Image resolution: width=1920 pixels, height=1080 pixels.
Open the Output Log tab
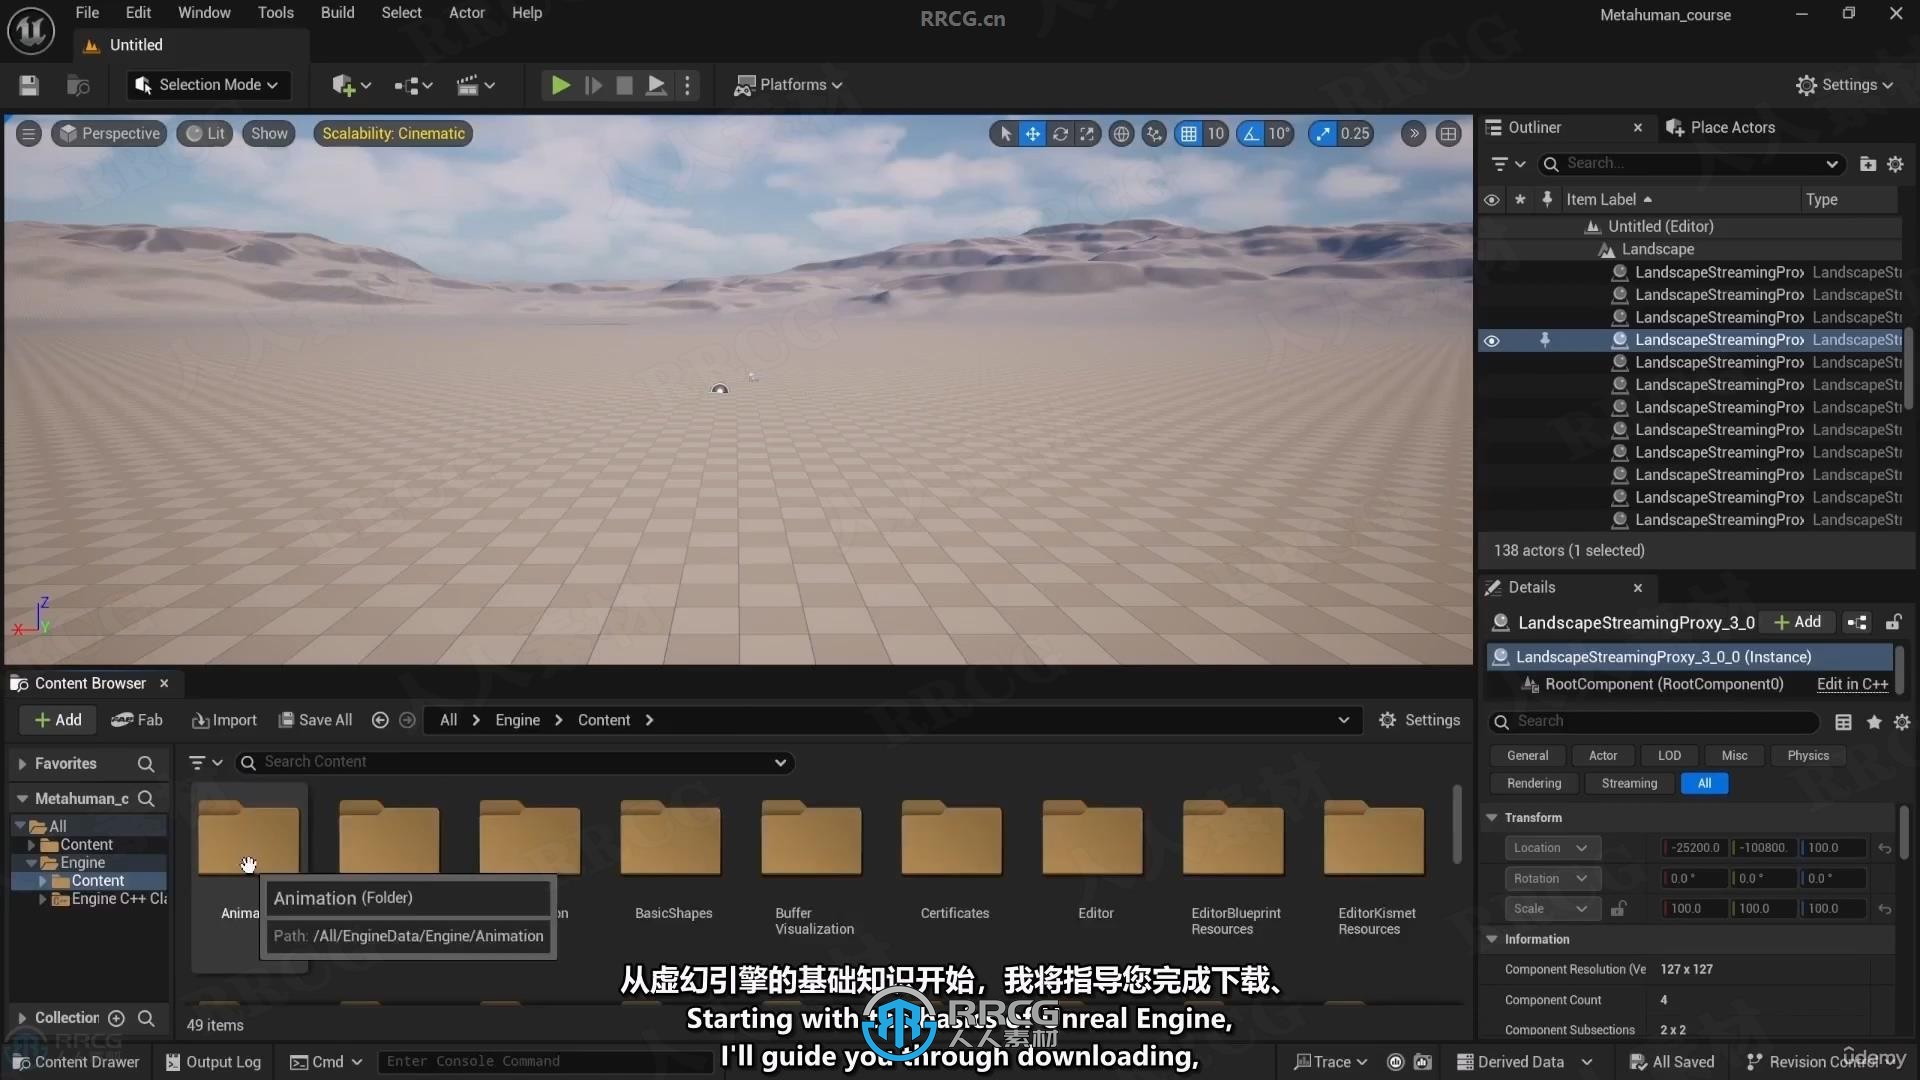[213, 1062]
